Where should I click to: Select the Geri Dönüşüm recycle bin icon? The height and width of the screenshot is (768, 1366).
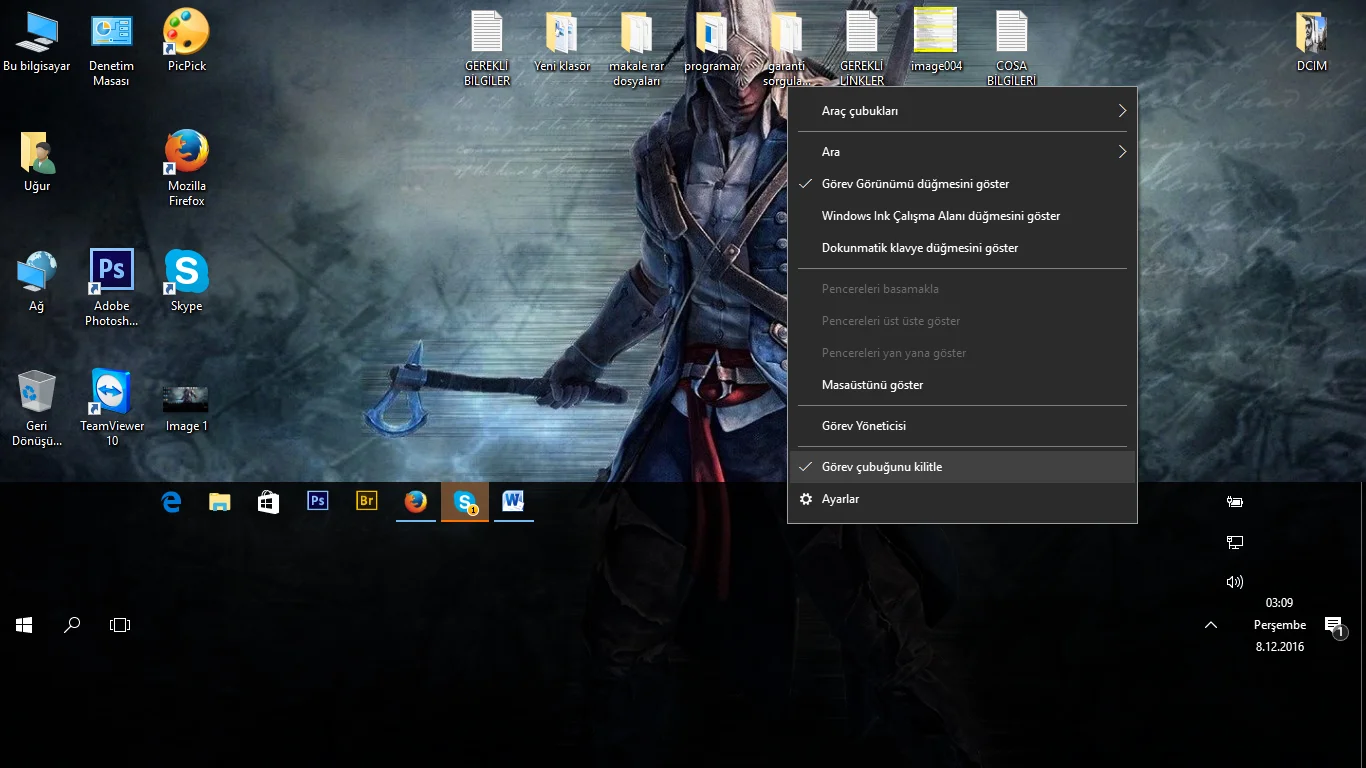[37, 393]
